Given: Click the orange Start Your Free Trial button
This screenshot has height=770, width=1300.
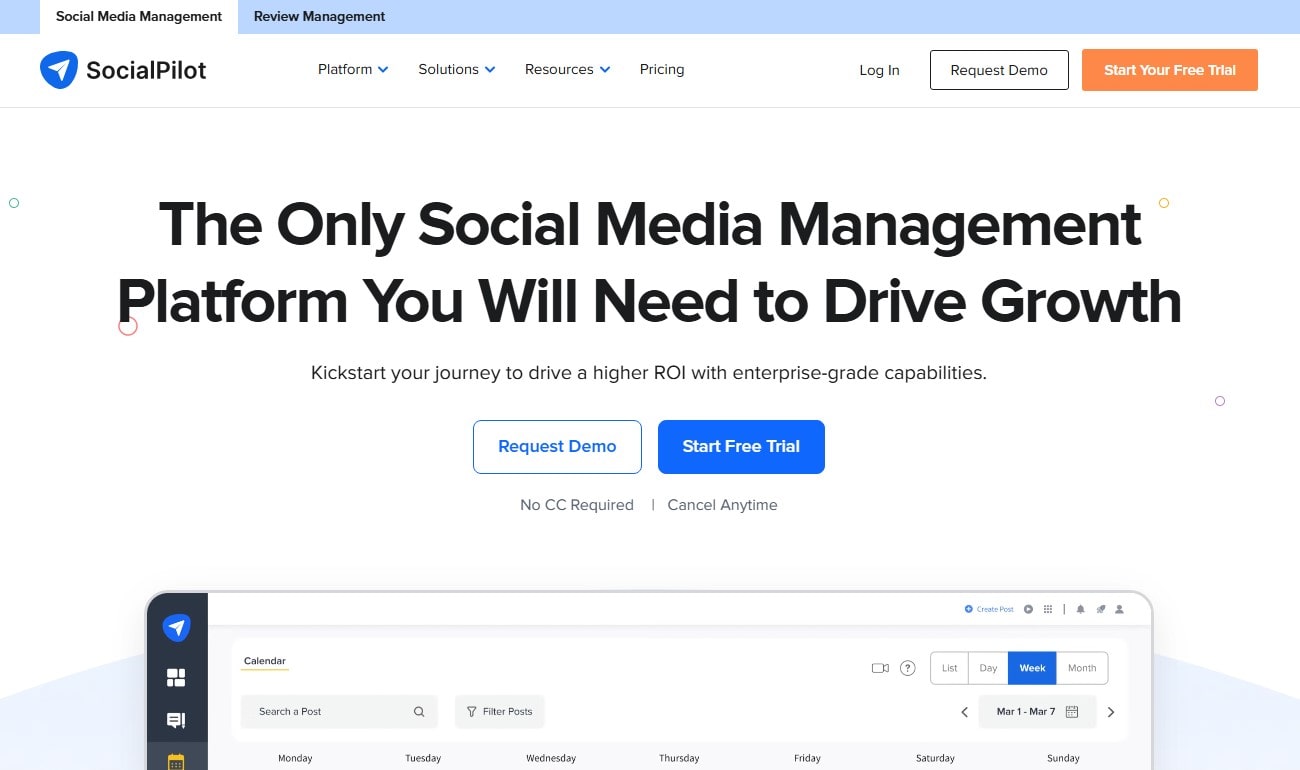Looking at the screenshot, I should pyautogui.click(x=1170, y=70).
